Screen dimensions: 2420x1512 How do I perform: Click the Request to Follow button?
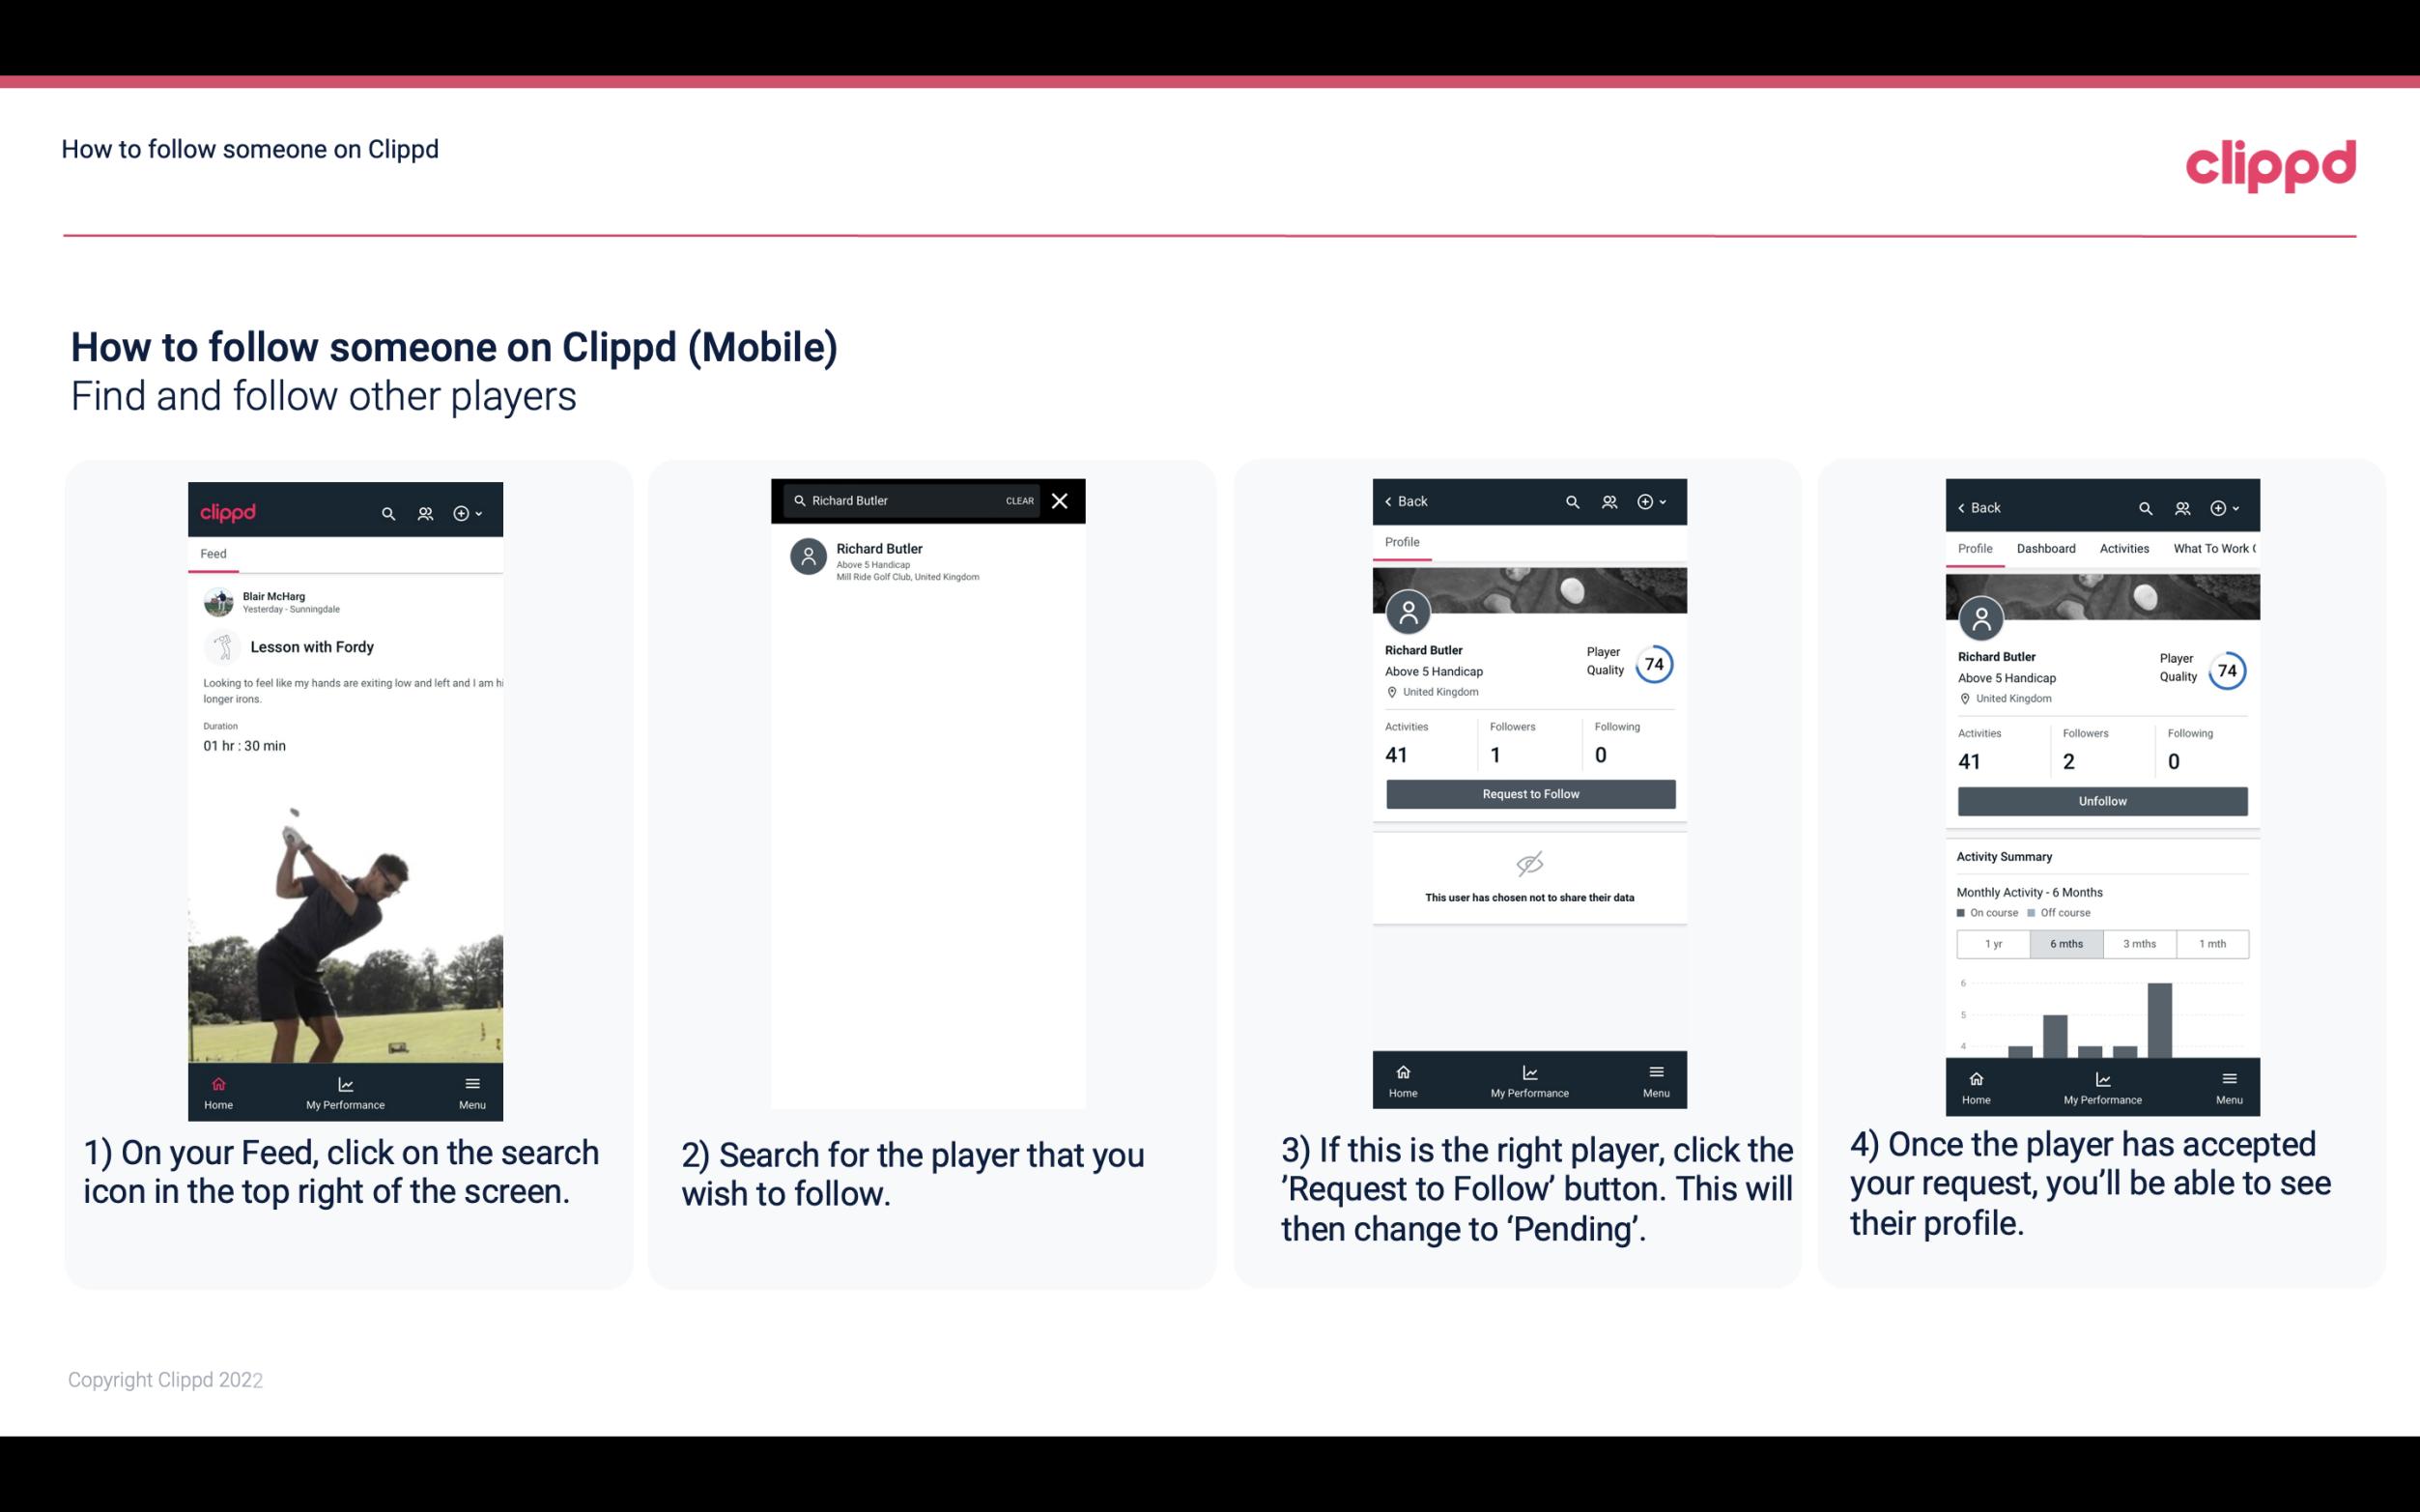point(1530,792)
